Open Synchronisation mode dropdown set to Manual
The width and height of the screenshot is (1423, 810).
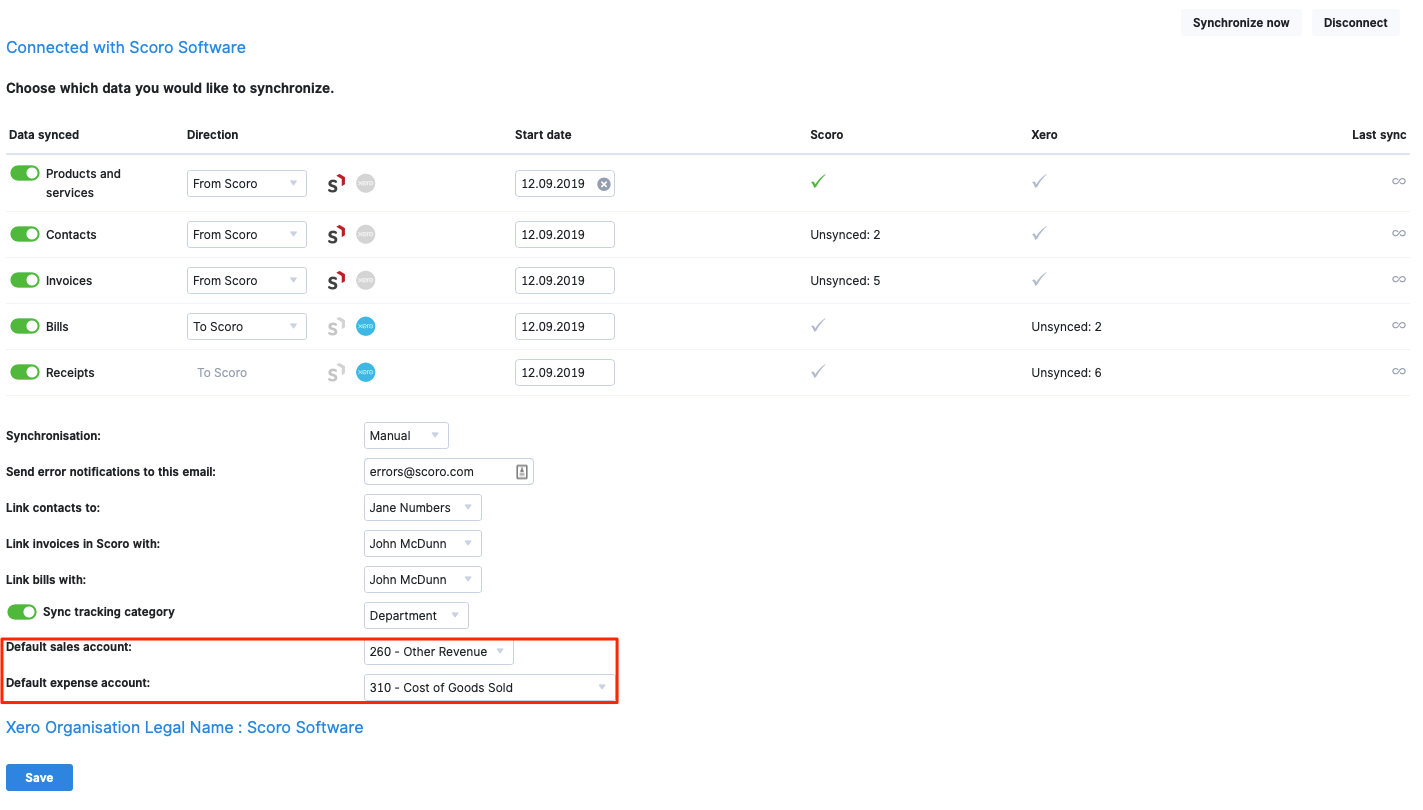pos(406,436)
